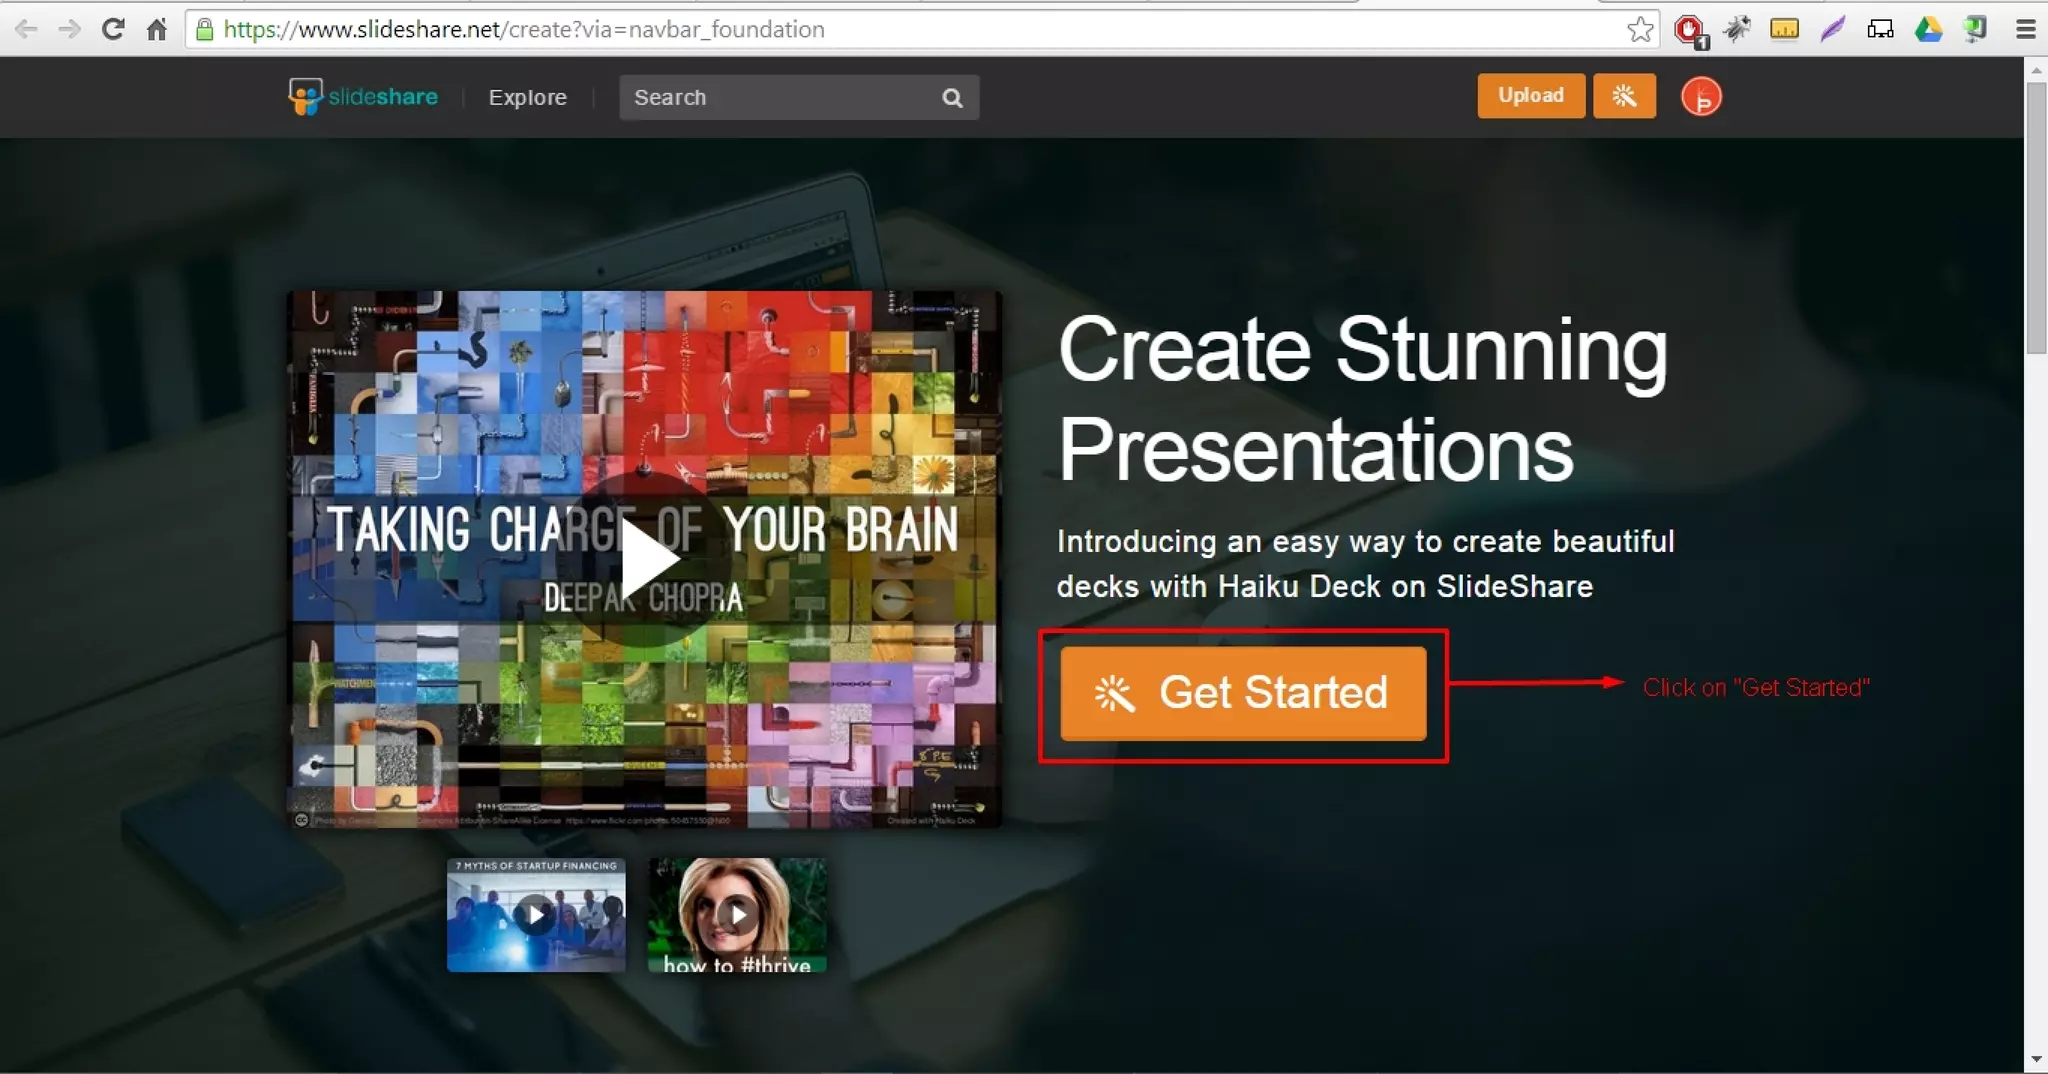Image resolution: width=2048 pixels, height=1074 pixels.
Task: Bookmark this page with the star icon
Action: coord(1640,29)
